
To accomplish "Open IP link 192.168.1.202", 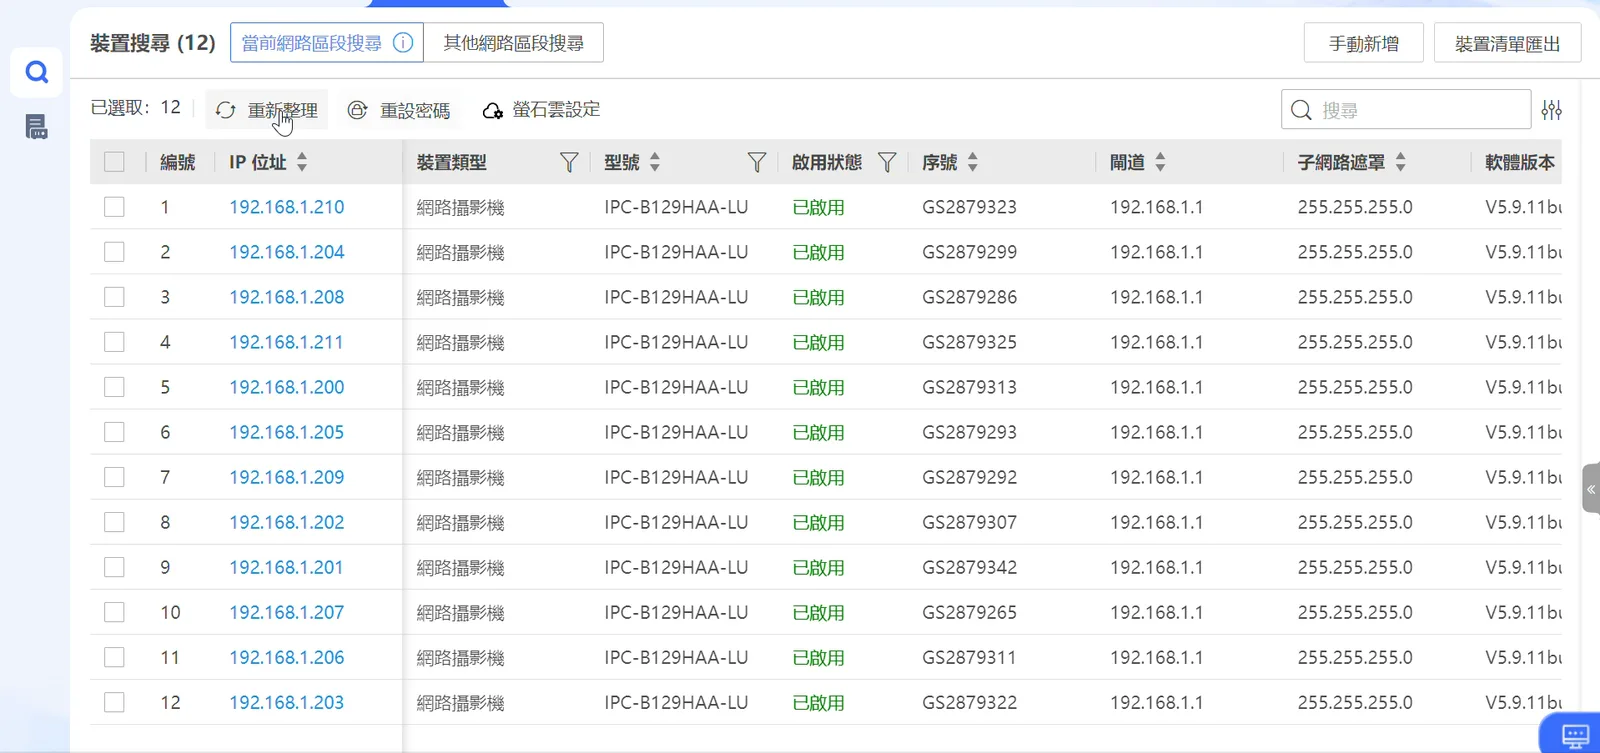I will pos(286,522).
